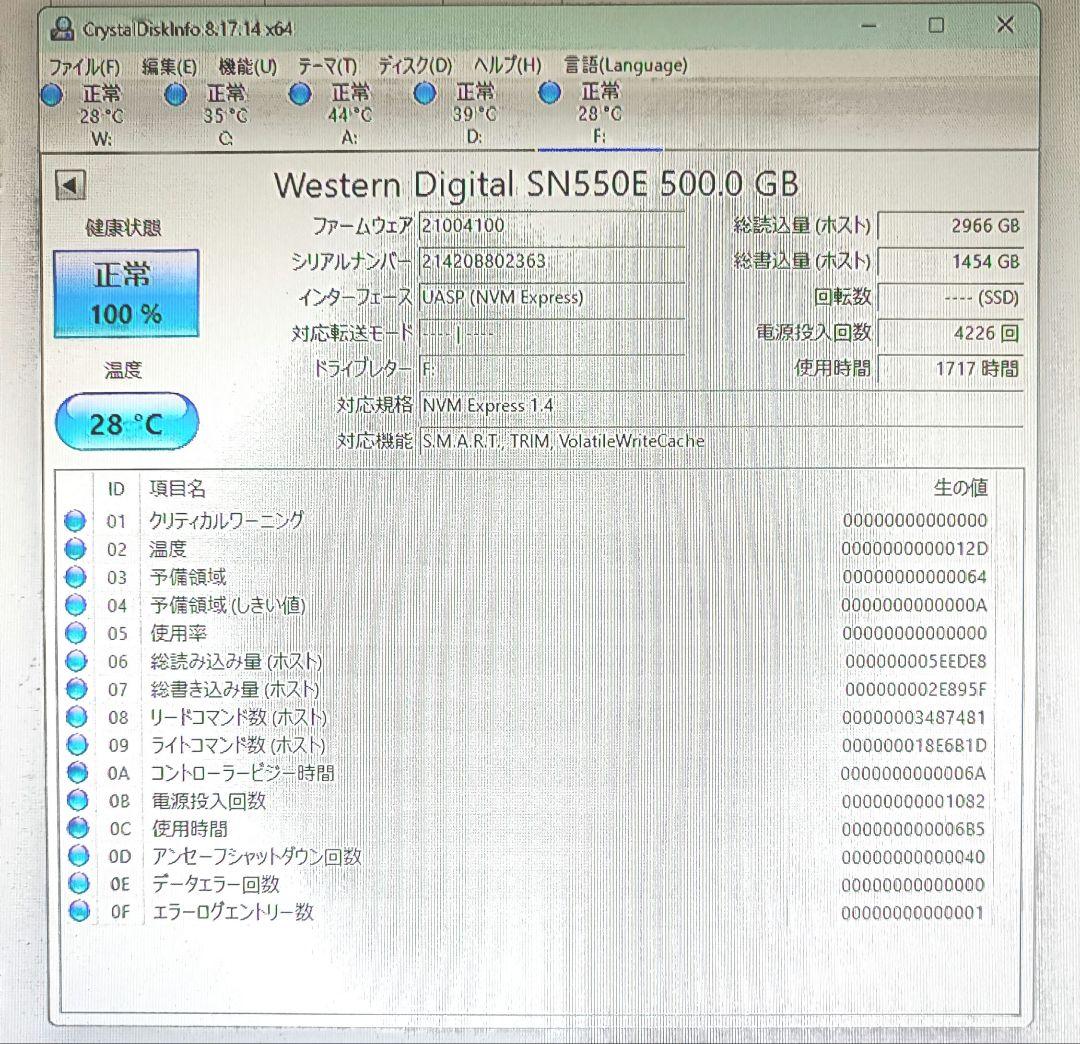Viewport: 1080px width, 1044px height.
Task: Click status orb for ID 0A コントローラービジー時間
Action: click(x=77, y=773)
